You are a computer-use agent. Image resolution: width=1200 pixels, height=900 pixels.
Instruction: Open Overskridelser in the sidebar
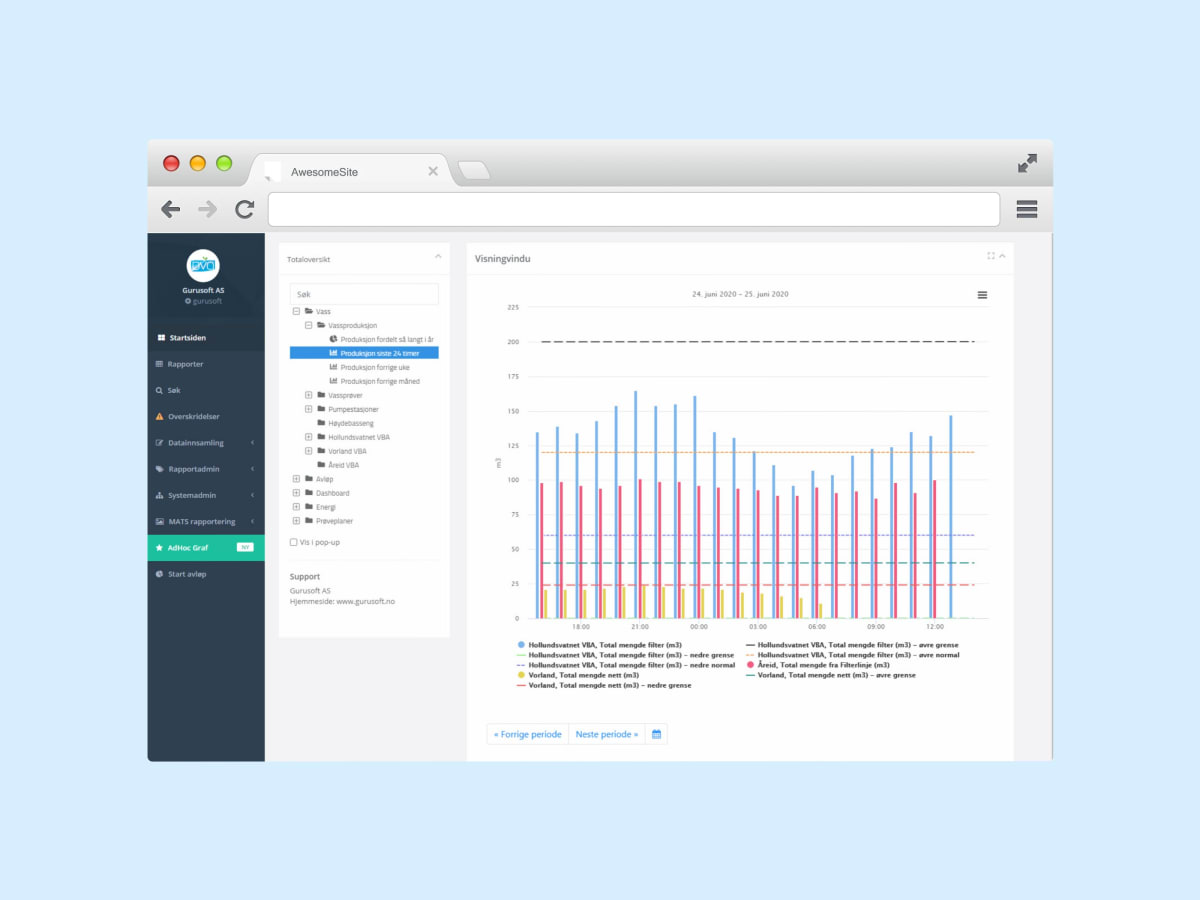[x=206, y=416]
